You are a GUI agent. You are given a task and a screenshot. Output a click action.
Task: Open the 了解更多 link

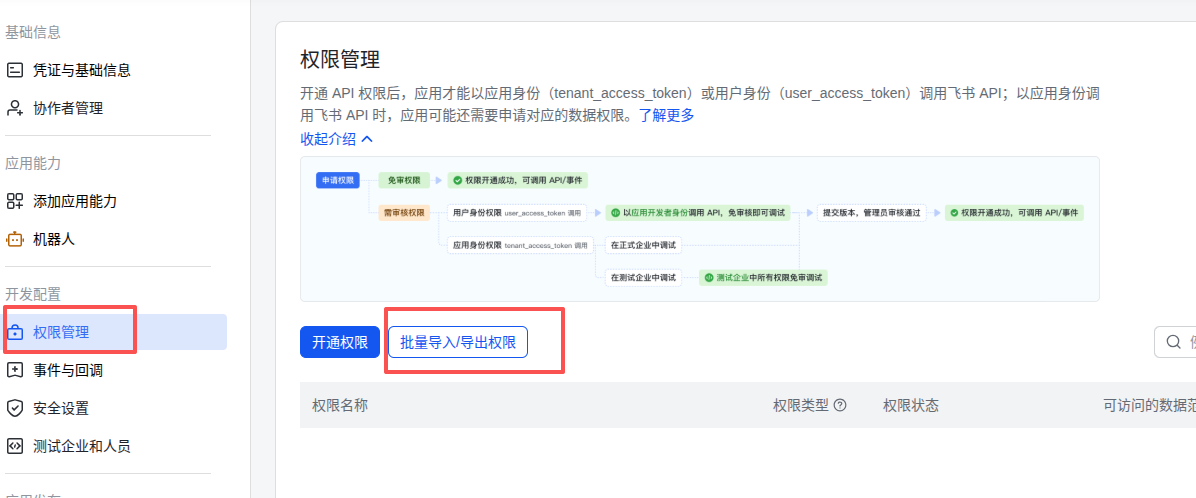(667, 116)
